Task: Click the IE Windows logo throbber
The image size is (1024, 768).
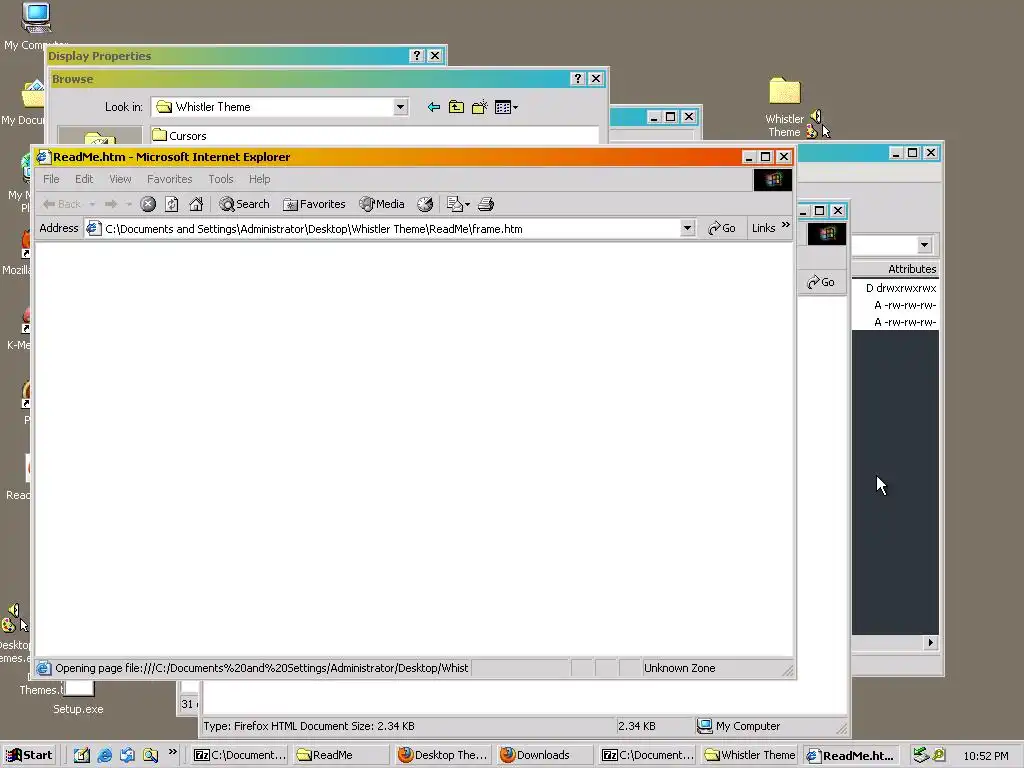Action: pyautogui.click(x=773, y=180)
